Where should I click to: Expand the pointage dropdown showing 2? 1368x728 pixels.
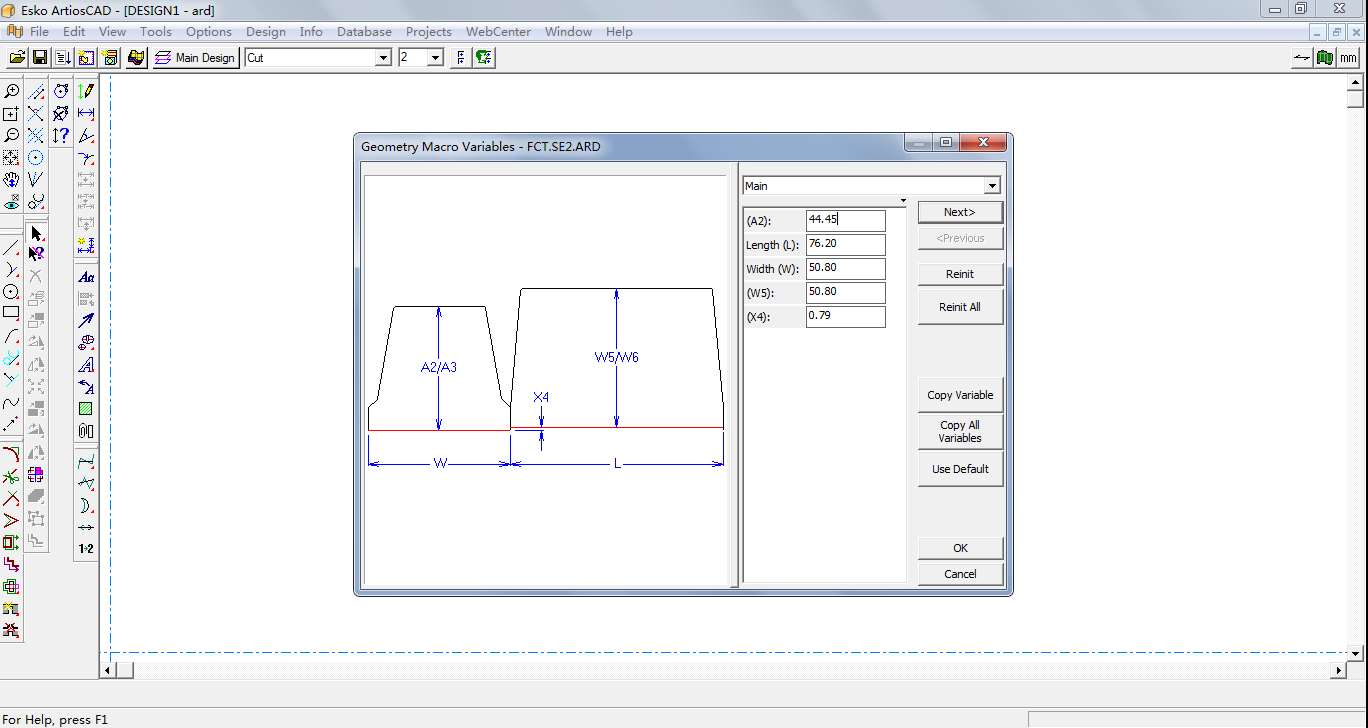[x=435, y=58]
